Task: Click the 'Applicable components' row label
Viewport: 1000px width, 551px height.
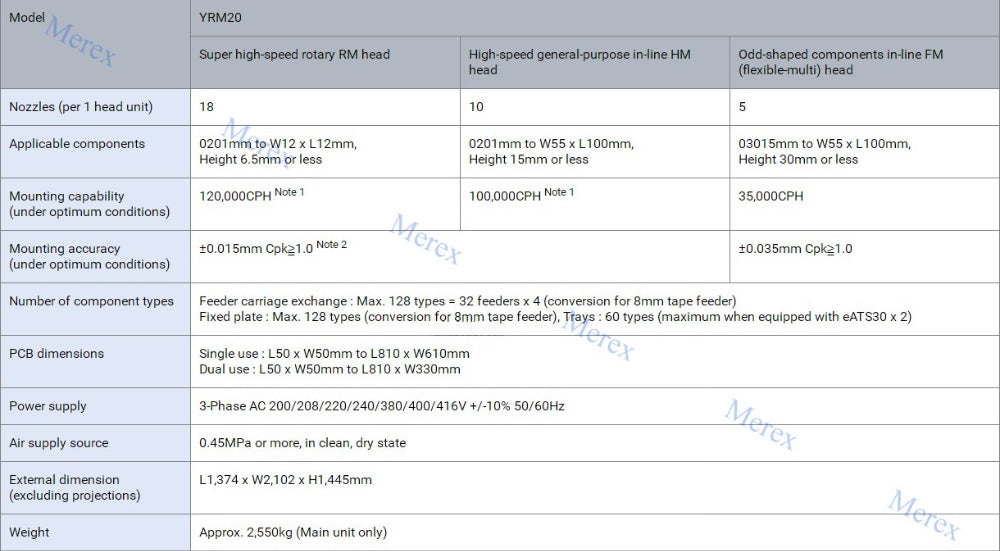Action: [77, 144]
